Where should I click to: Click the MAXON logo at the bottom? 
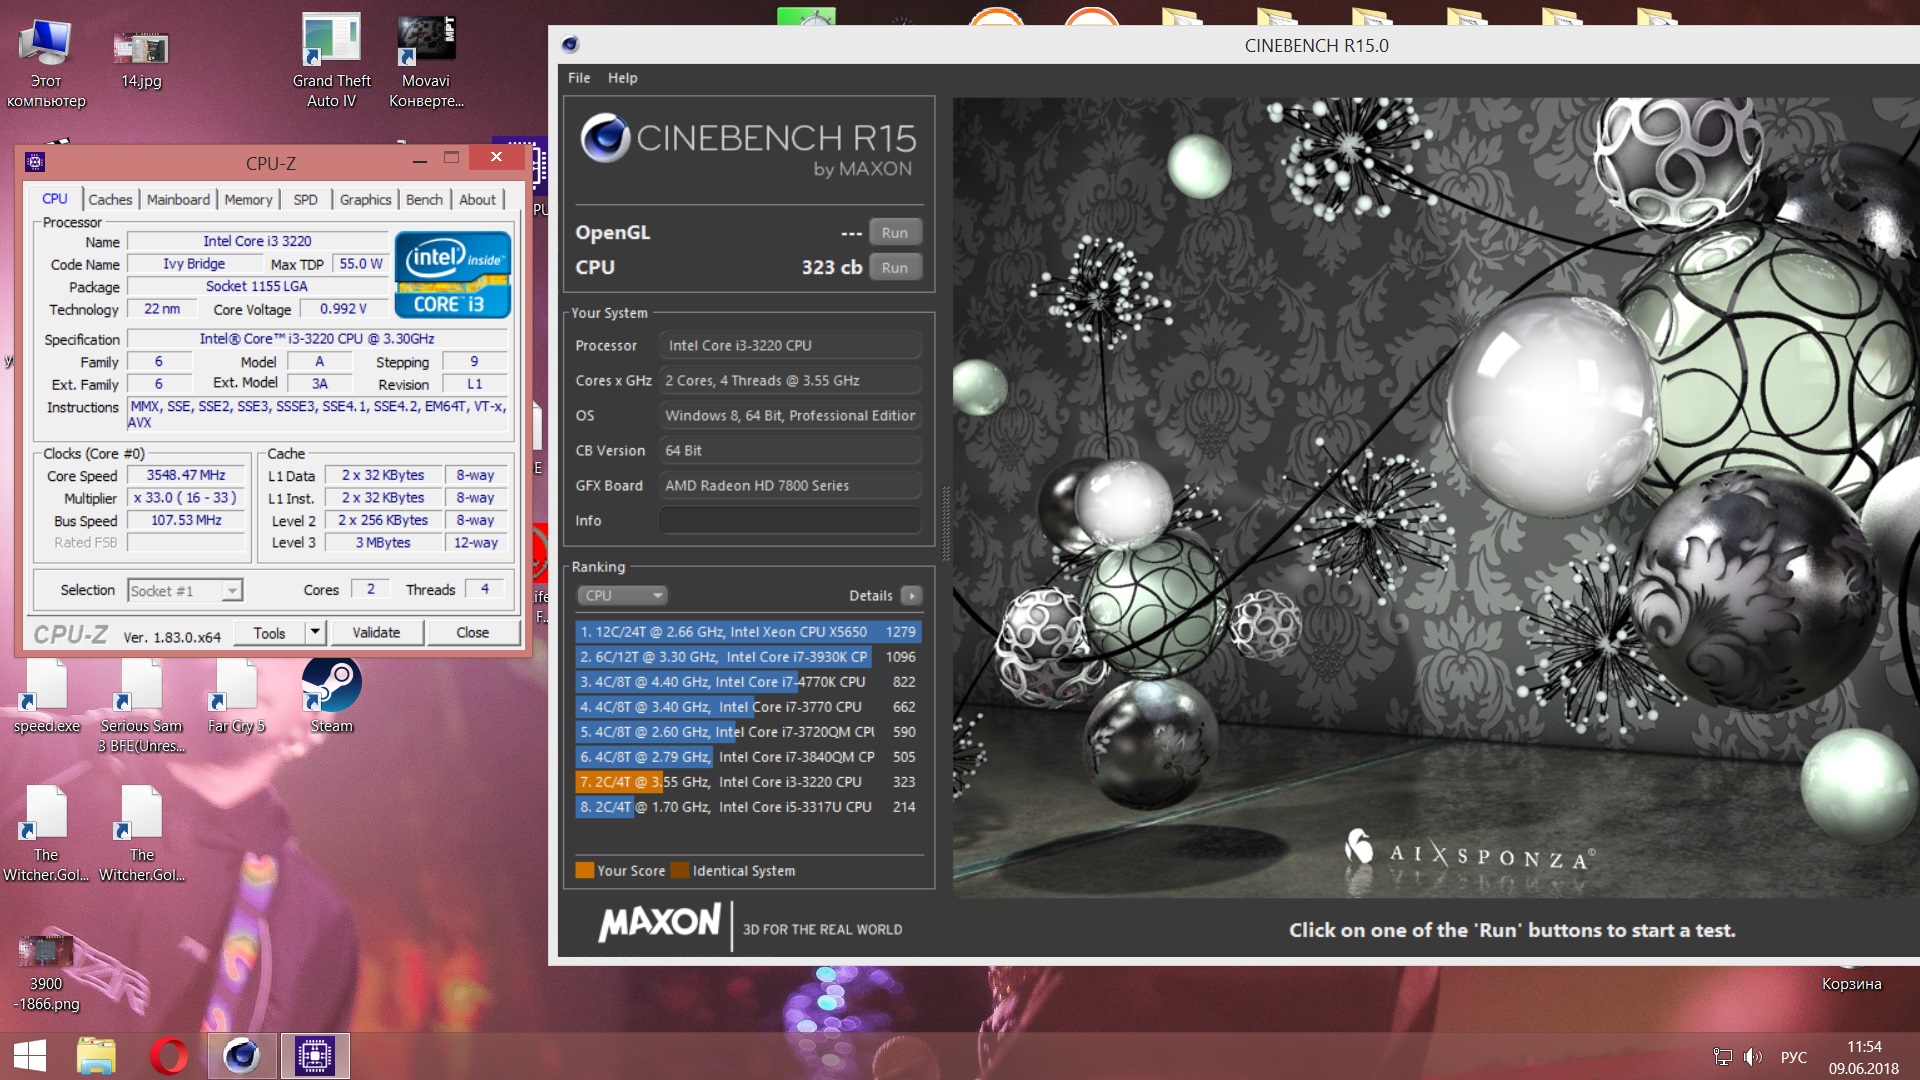pyautogui.click(x=659, y=922)
